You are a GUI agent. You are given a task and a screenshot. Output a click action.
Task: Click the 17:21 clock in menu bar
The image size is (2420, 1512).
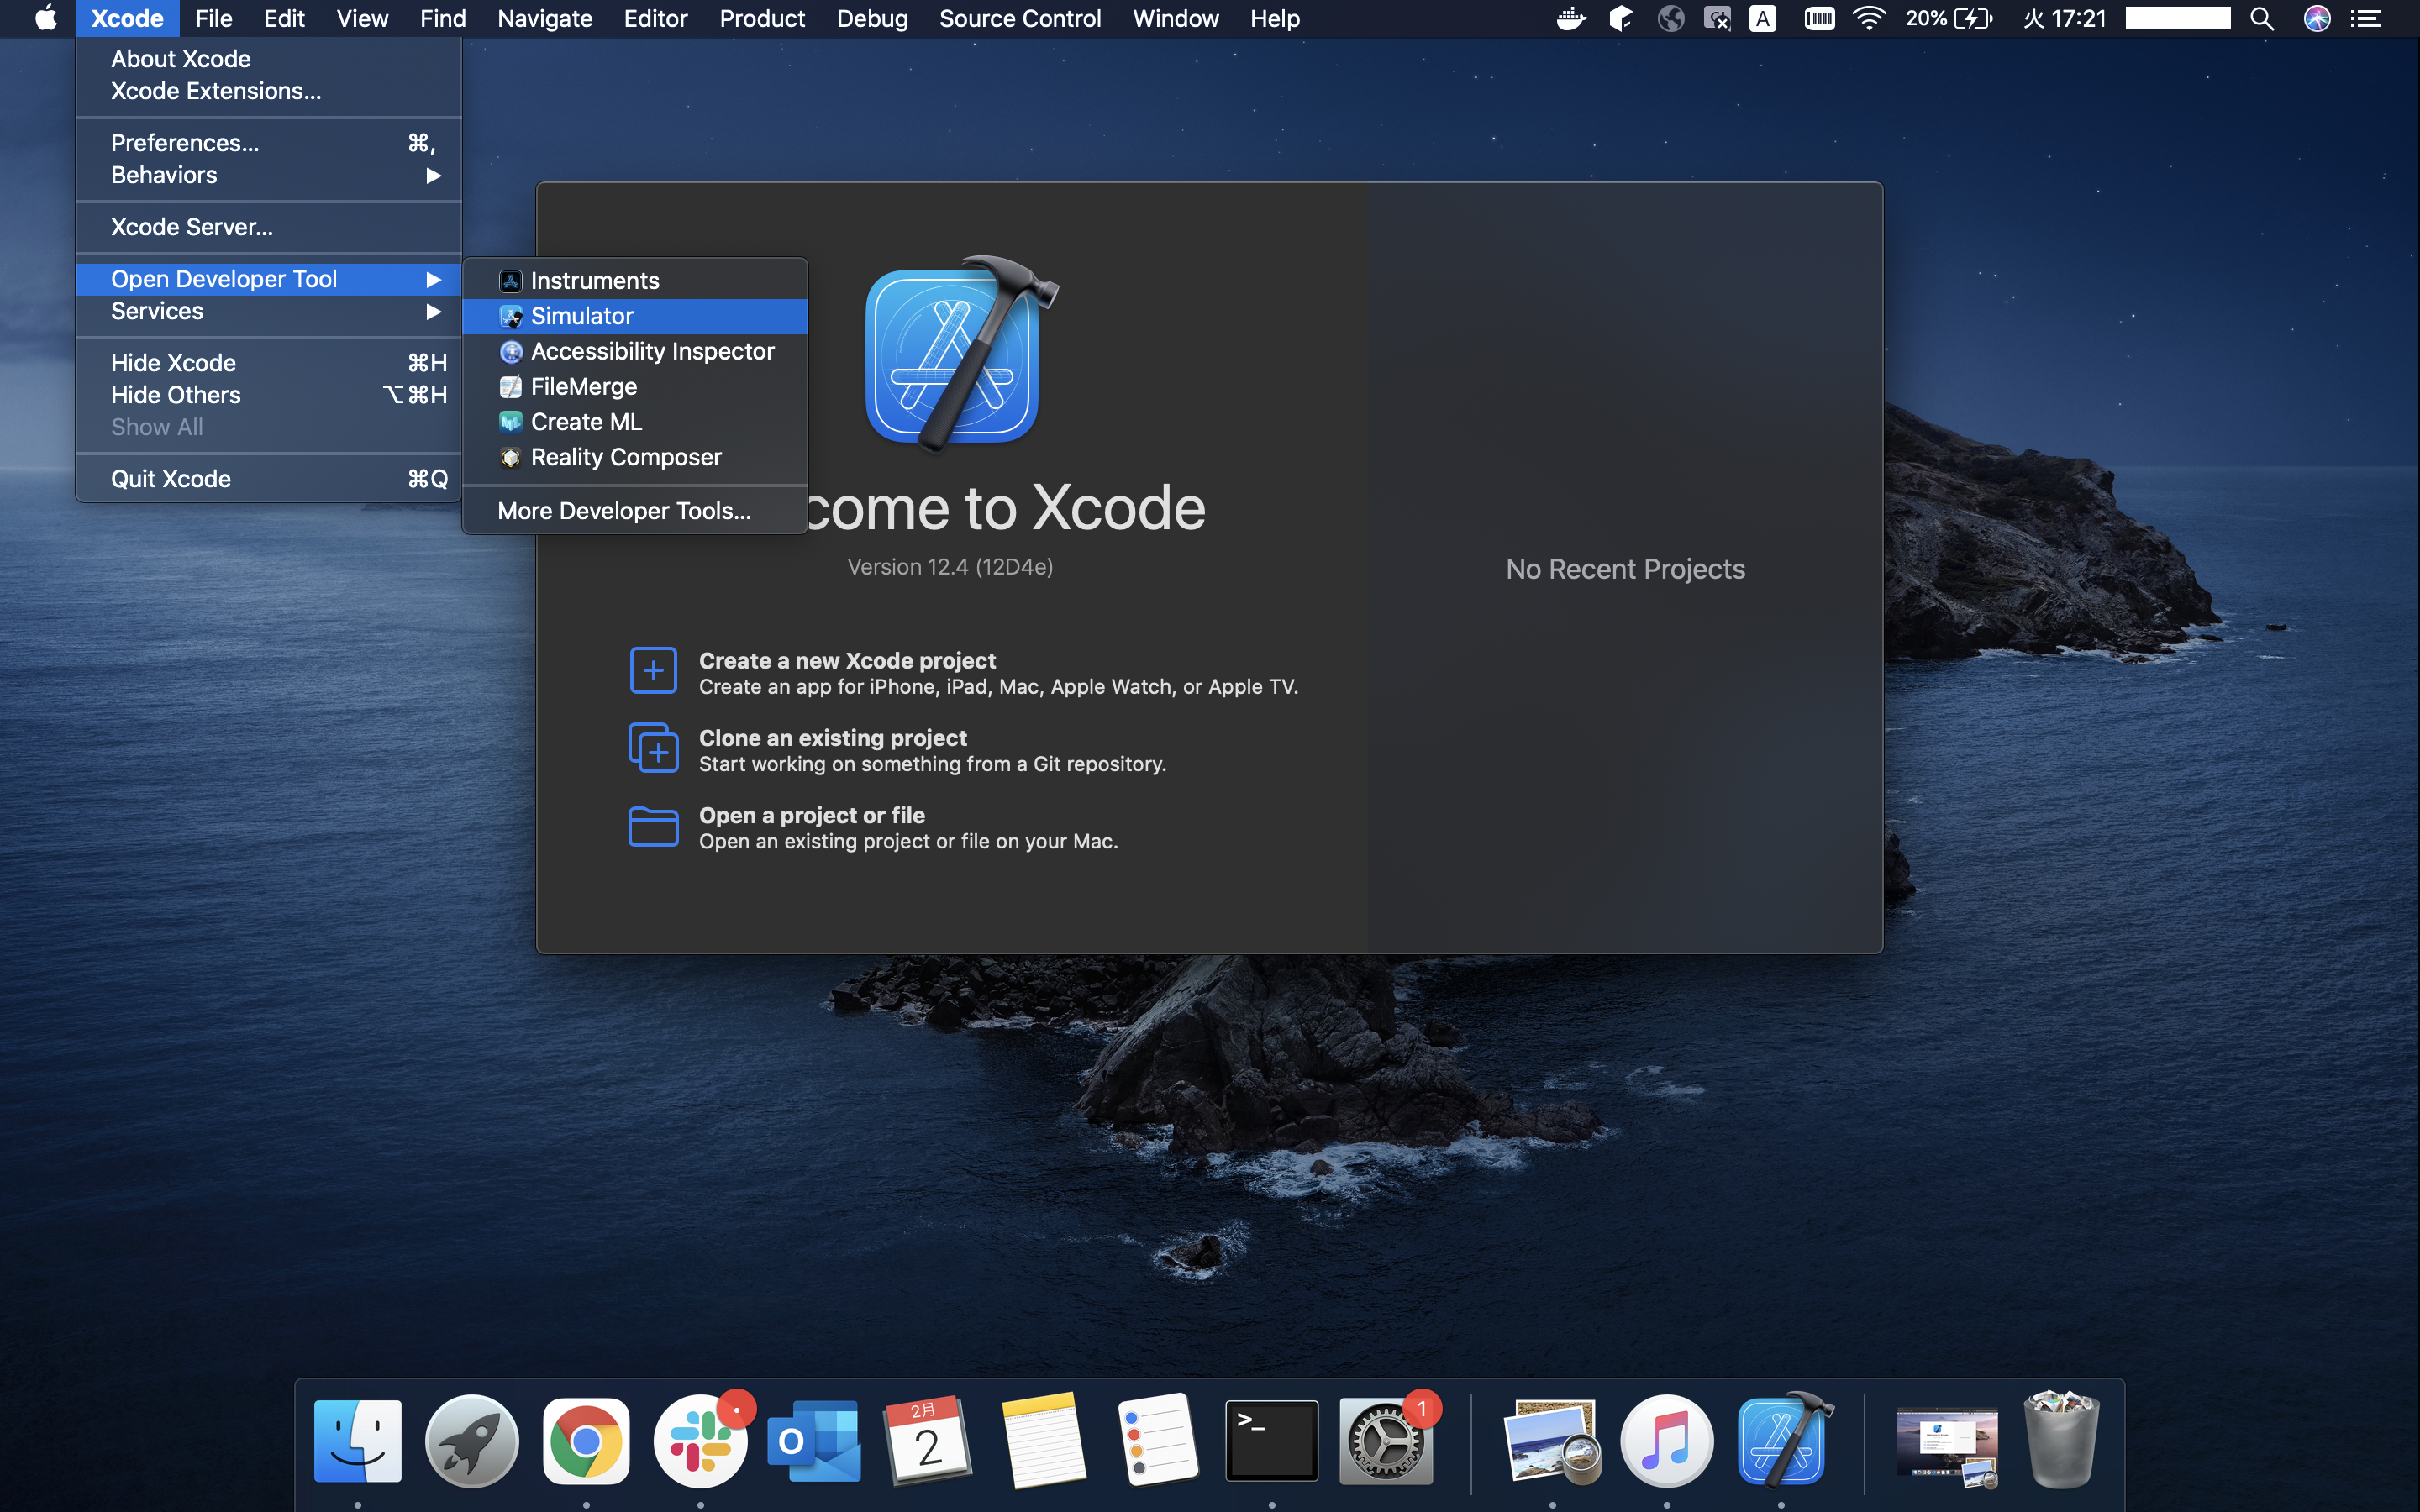click(2064, 18)
